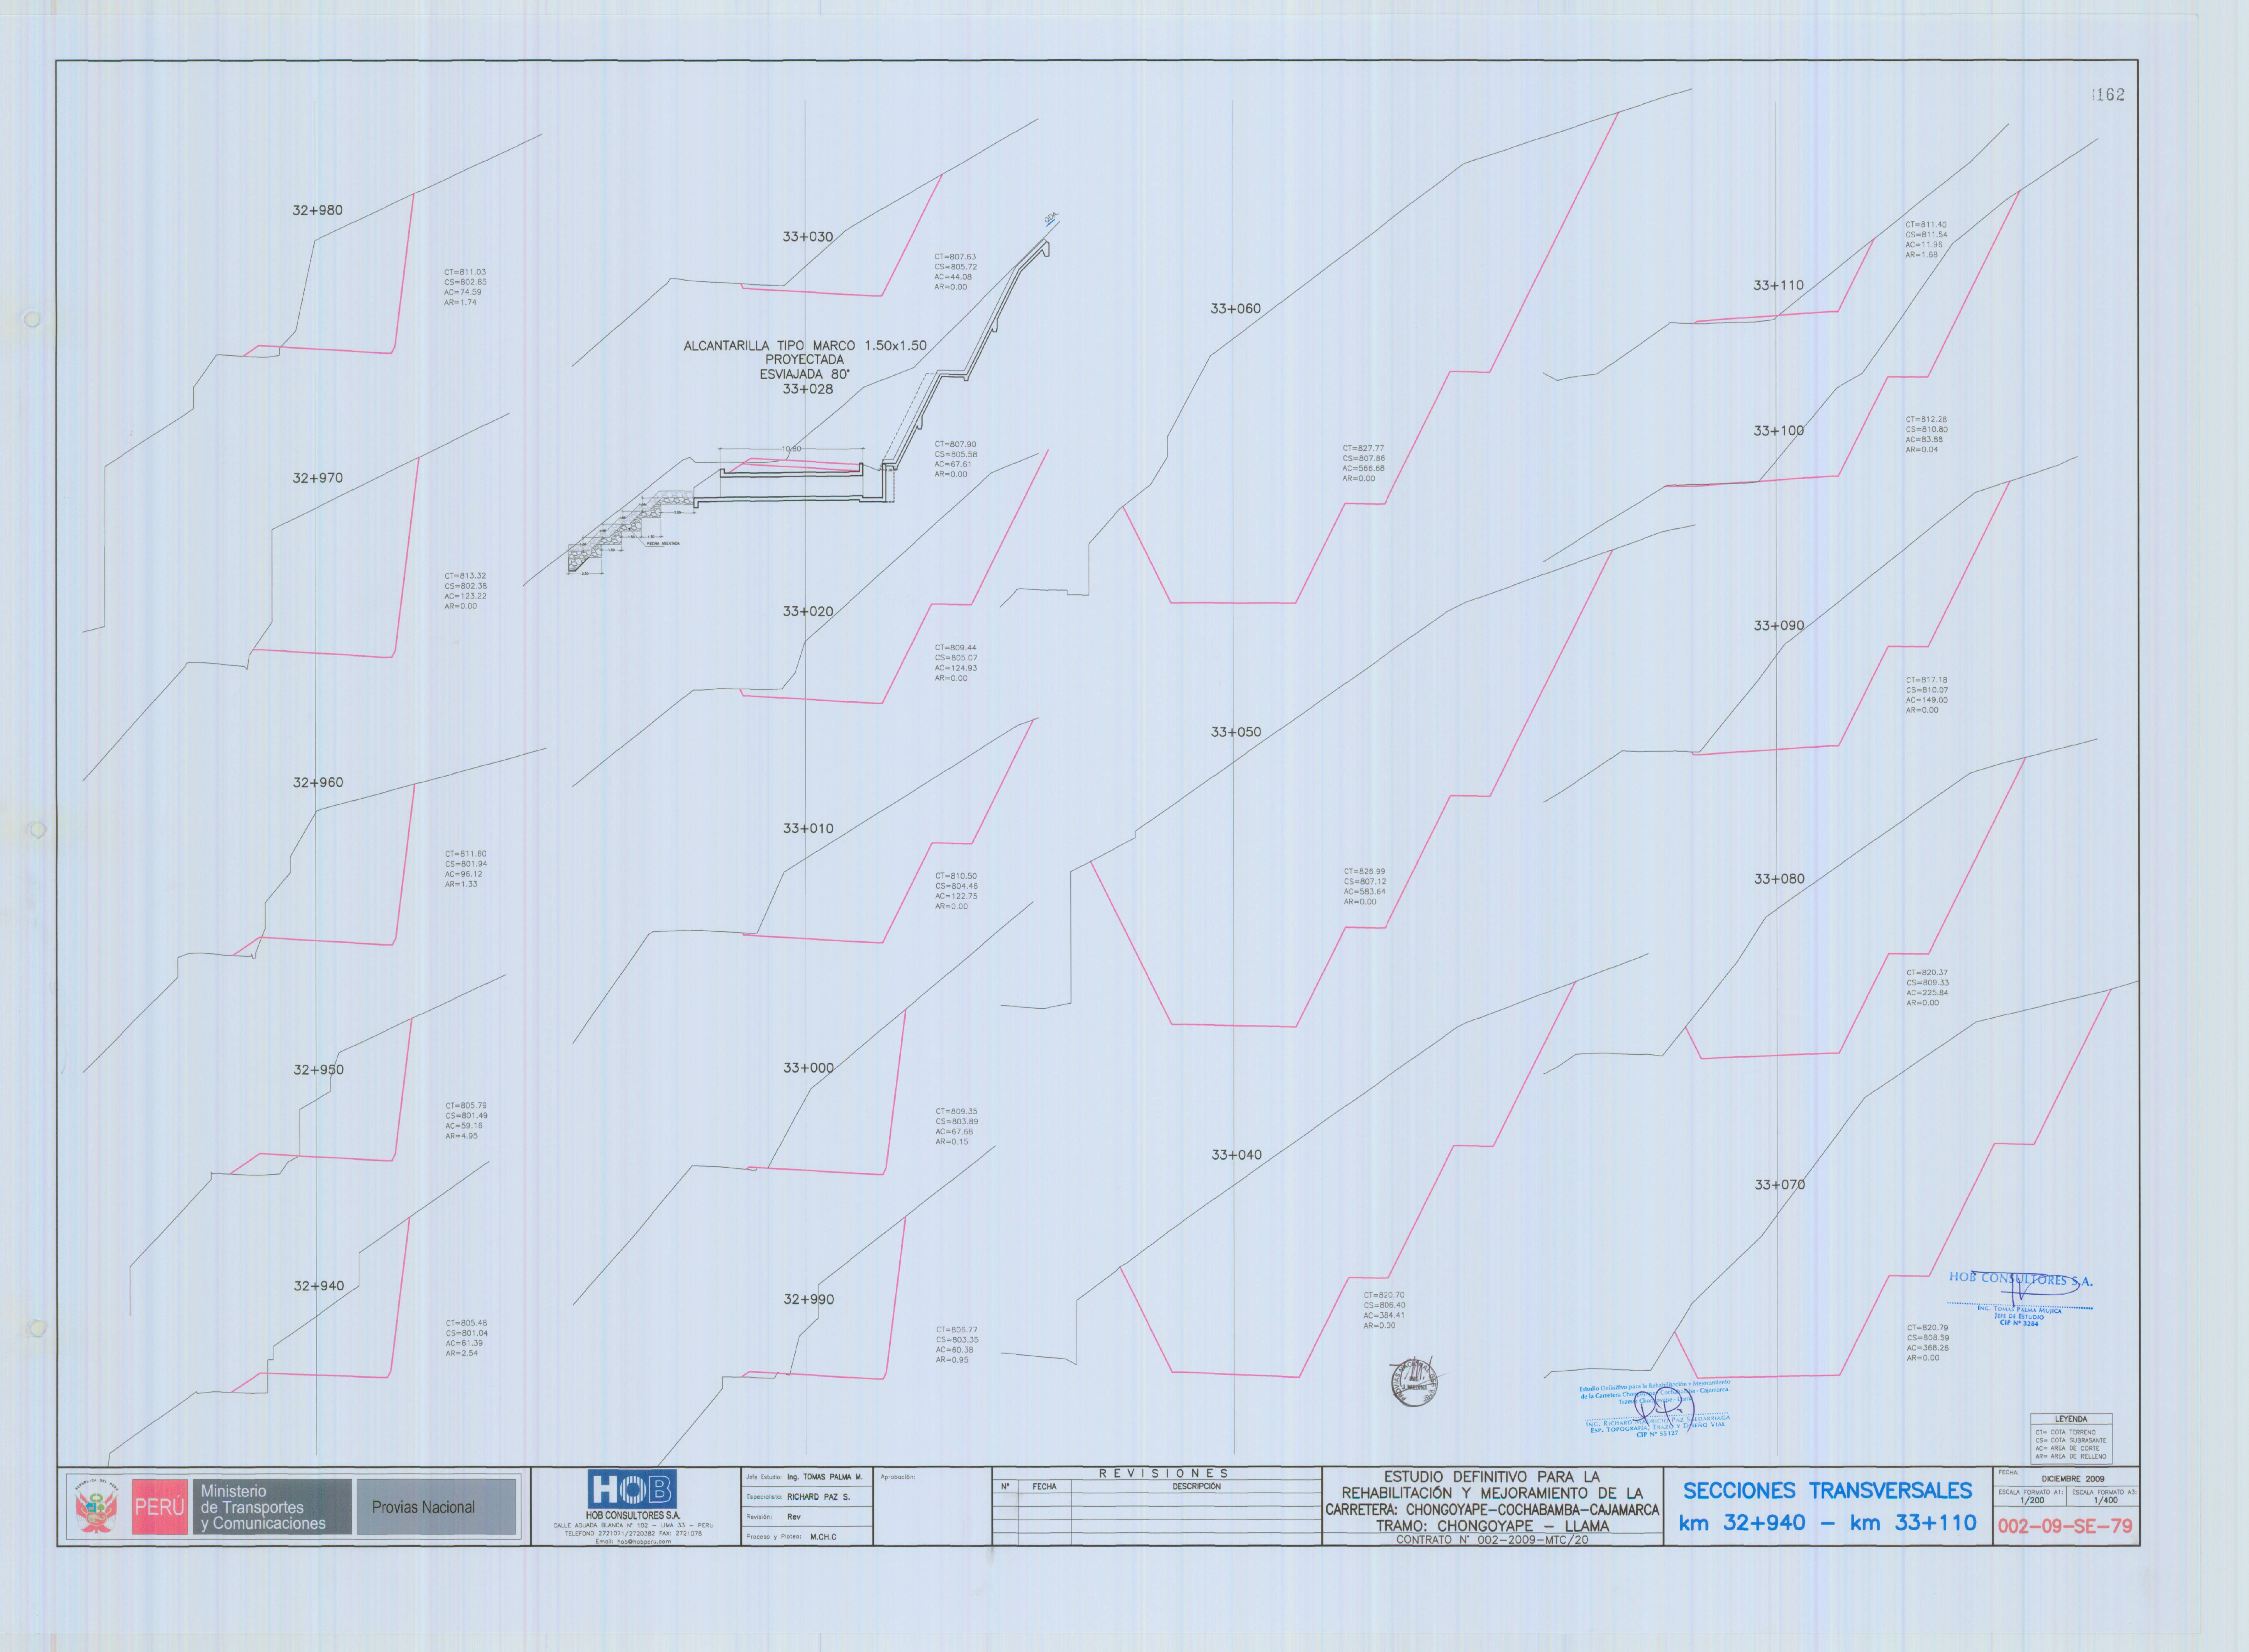Viewport: 2249px width, 1652px height.
Task: Click the CT=805.79 data block
Action: [467, 1121]
